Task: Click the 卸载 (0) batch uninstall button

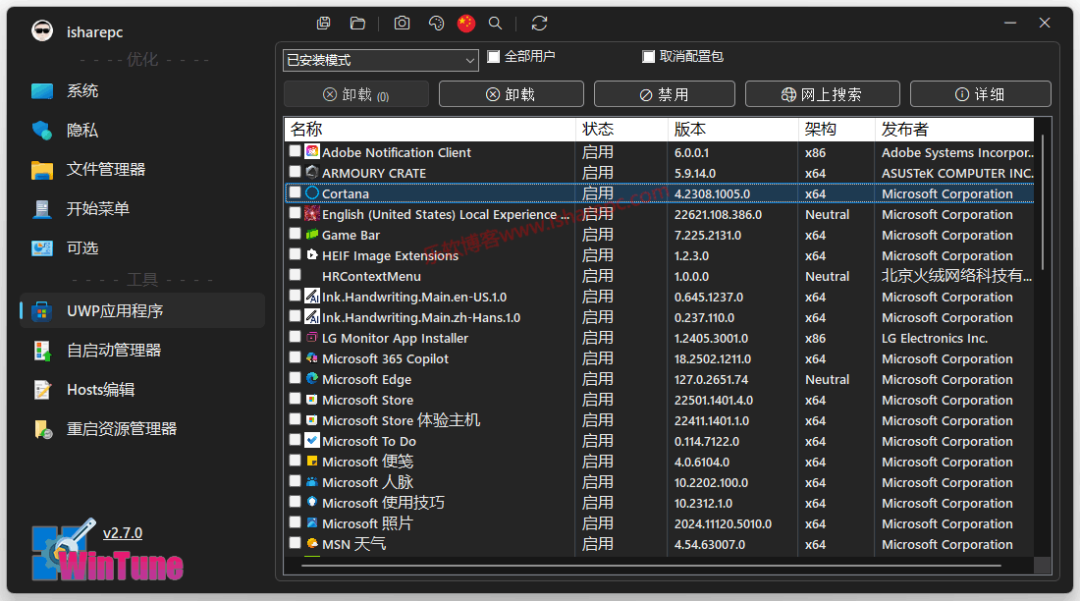Action: click(356, 94)
